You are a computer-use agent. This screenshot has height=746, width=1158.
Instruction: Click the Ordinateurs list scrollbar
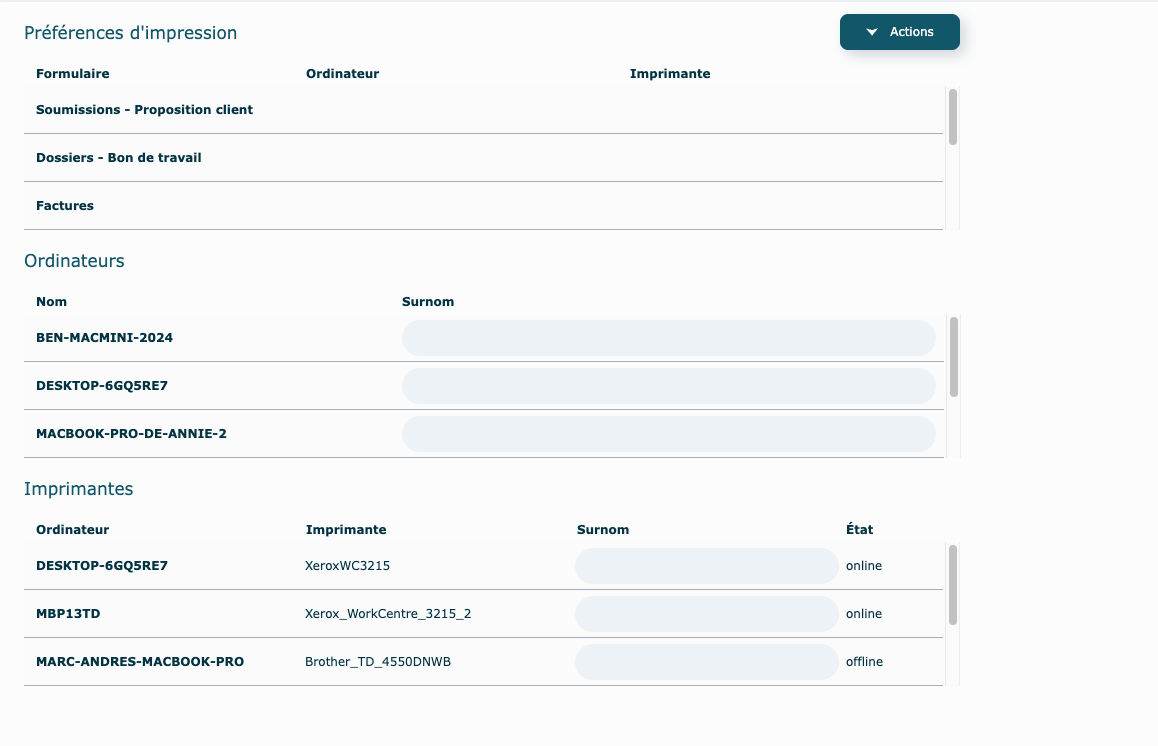click(x=953, y=357)
